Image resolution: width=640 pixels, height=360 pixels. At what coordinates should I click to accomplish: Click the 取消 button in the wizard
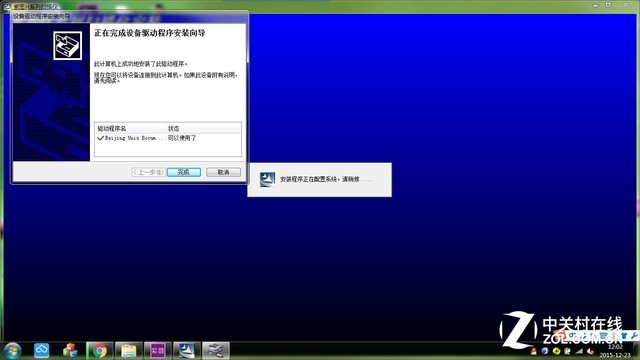[223, 172]
